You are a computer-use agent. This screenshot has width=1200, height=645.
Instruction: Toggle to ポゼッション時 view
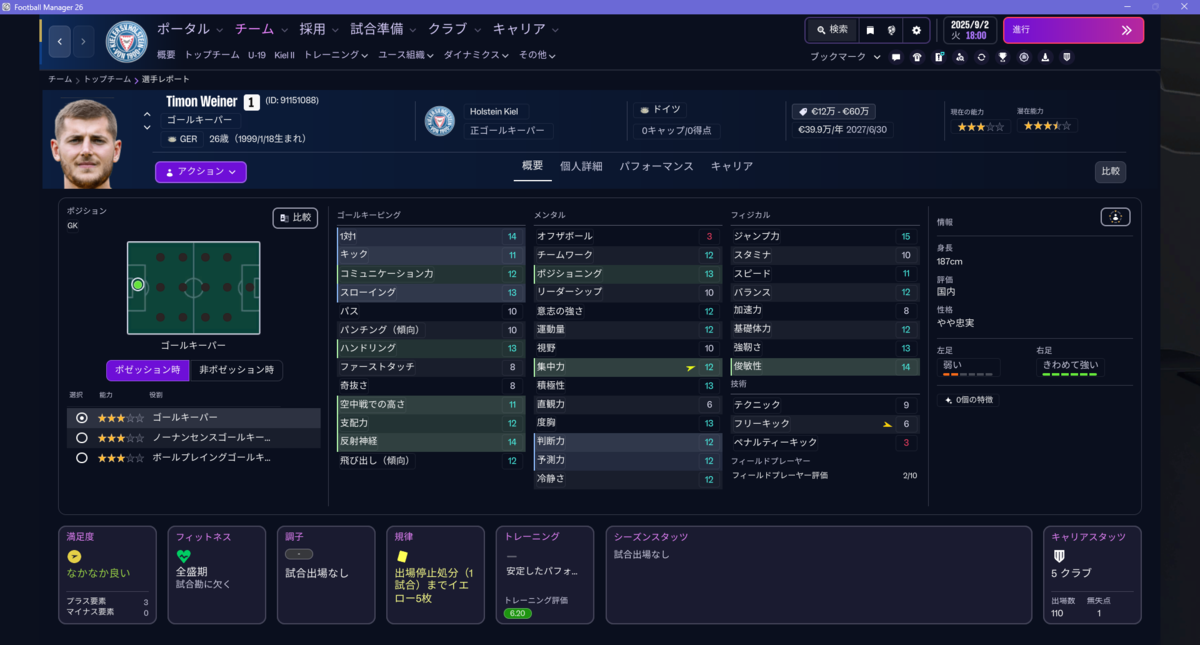[x=147, y=370]
